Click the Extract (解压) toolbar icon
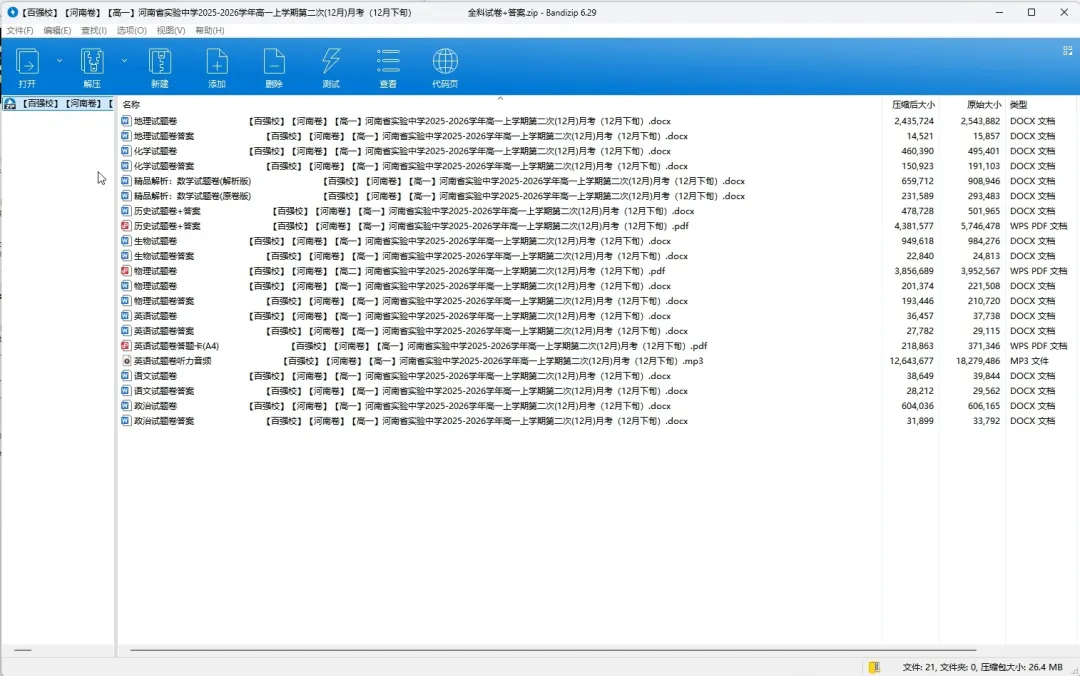Image resolution: width=1080 pixels, height=676 pixels. coord(92,68)
